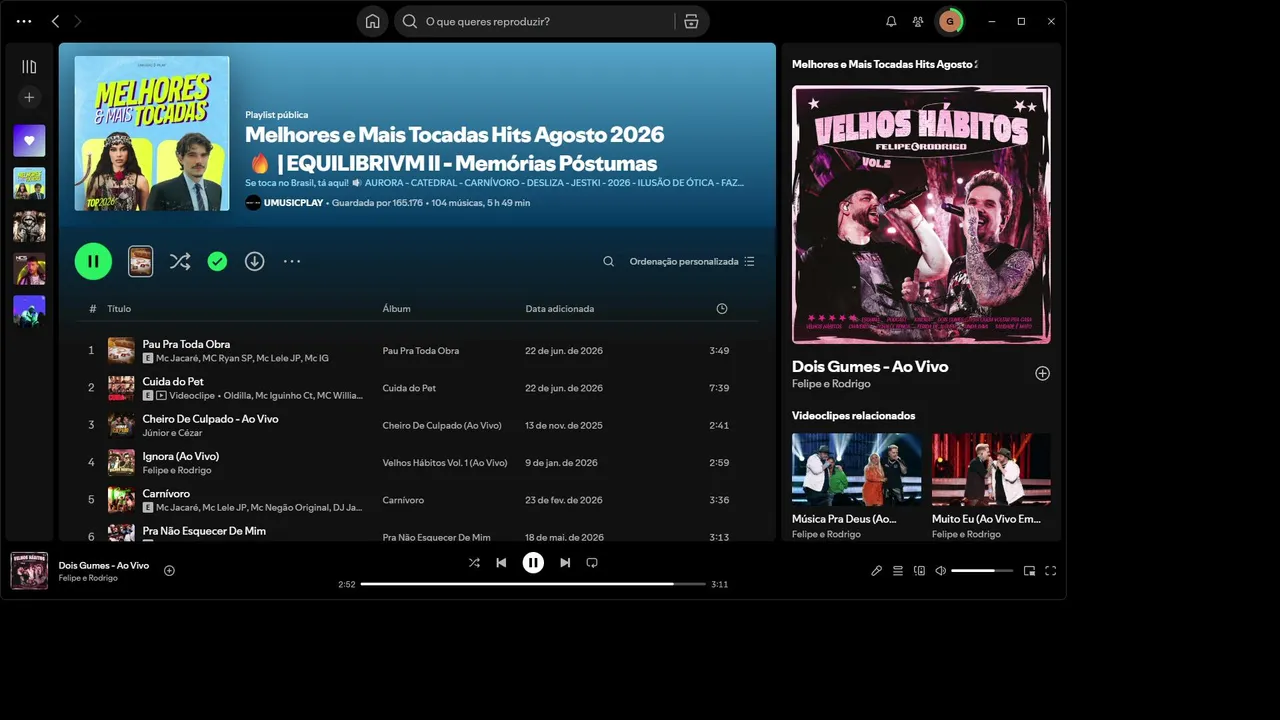Open the play queue icon
This screenshot has height=720, width=1280.
pos(898,571)
